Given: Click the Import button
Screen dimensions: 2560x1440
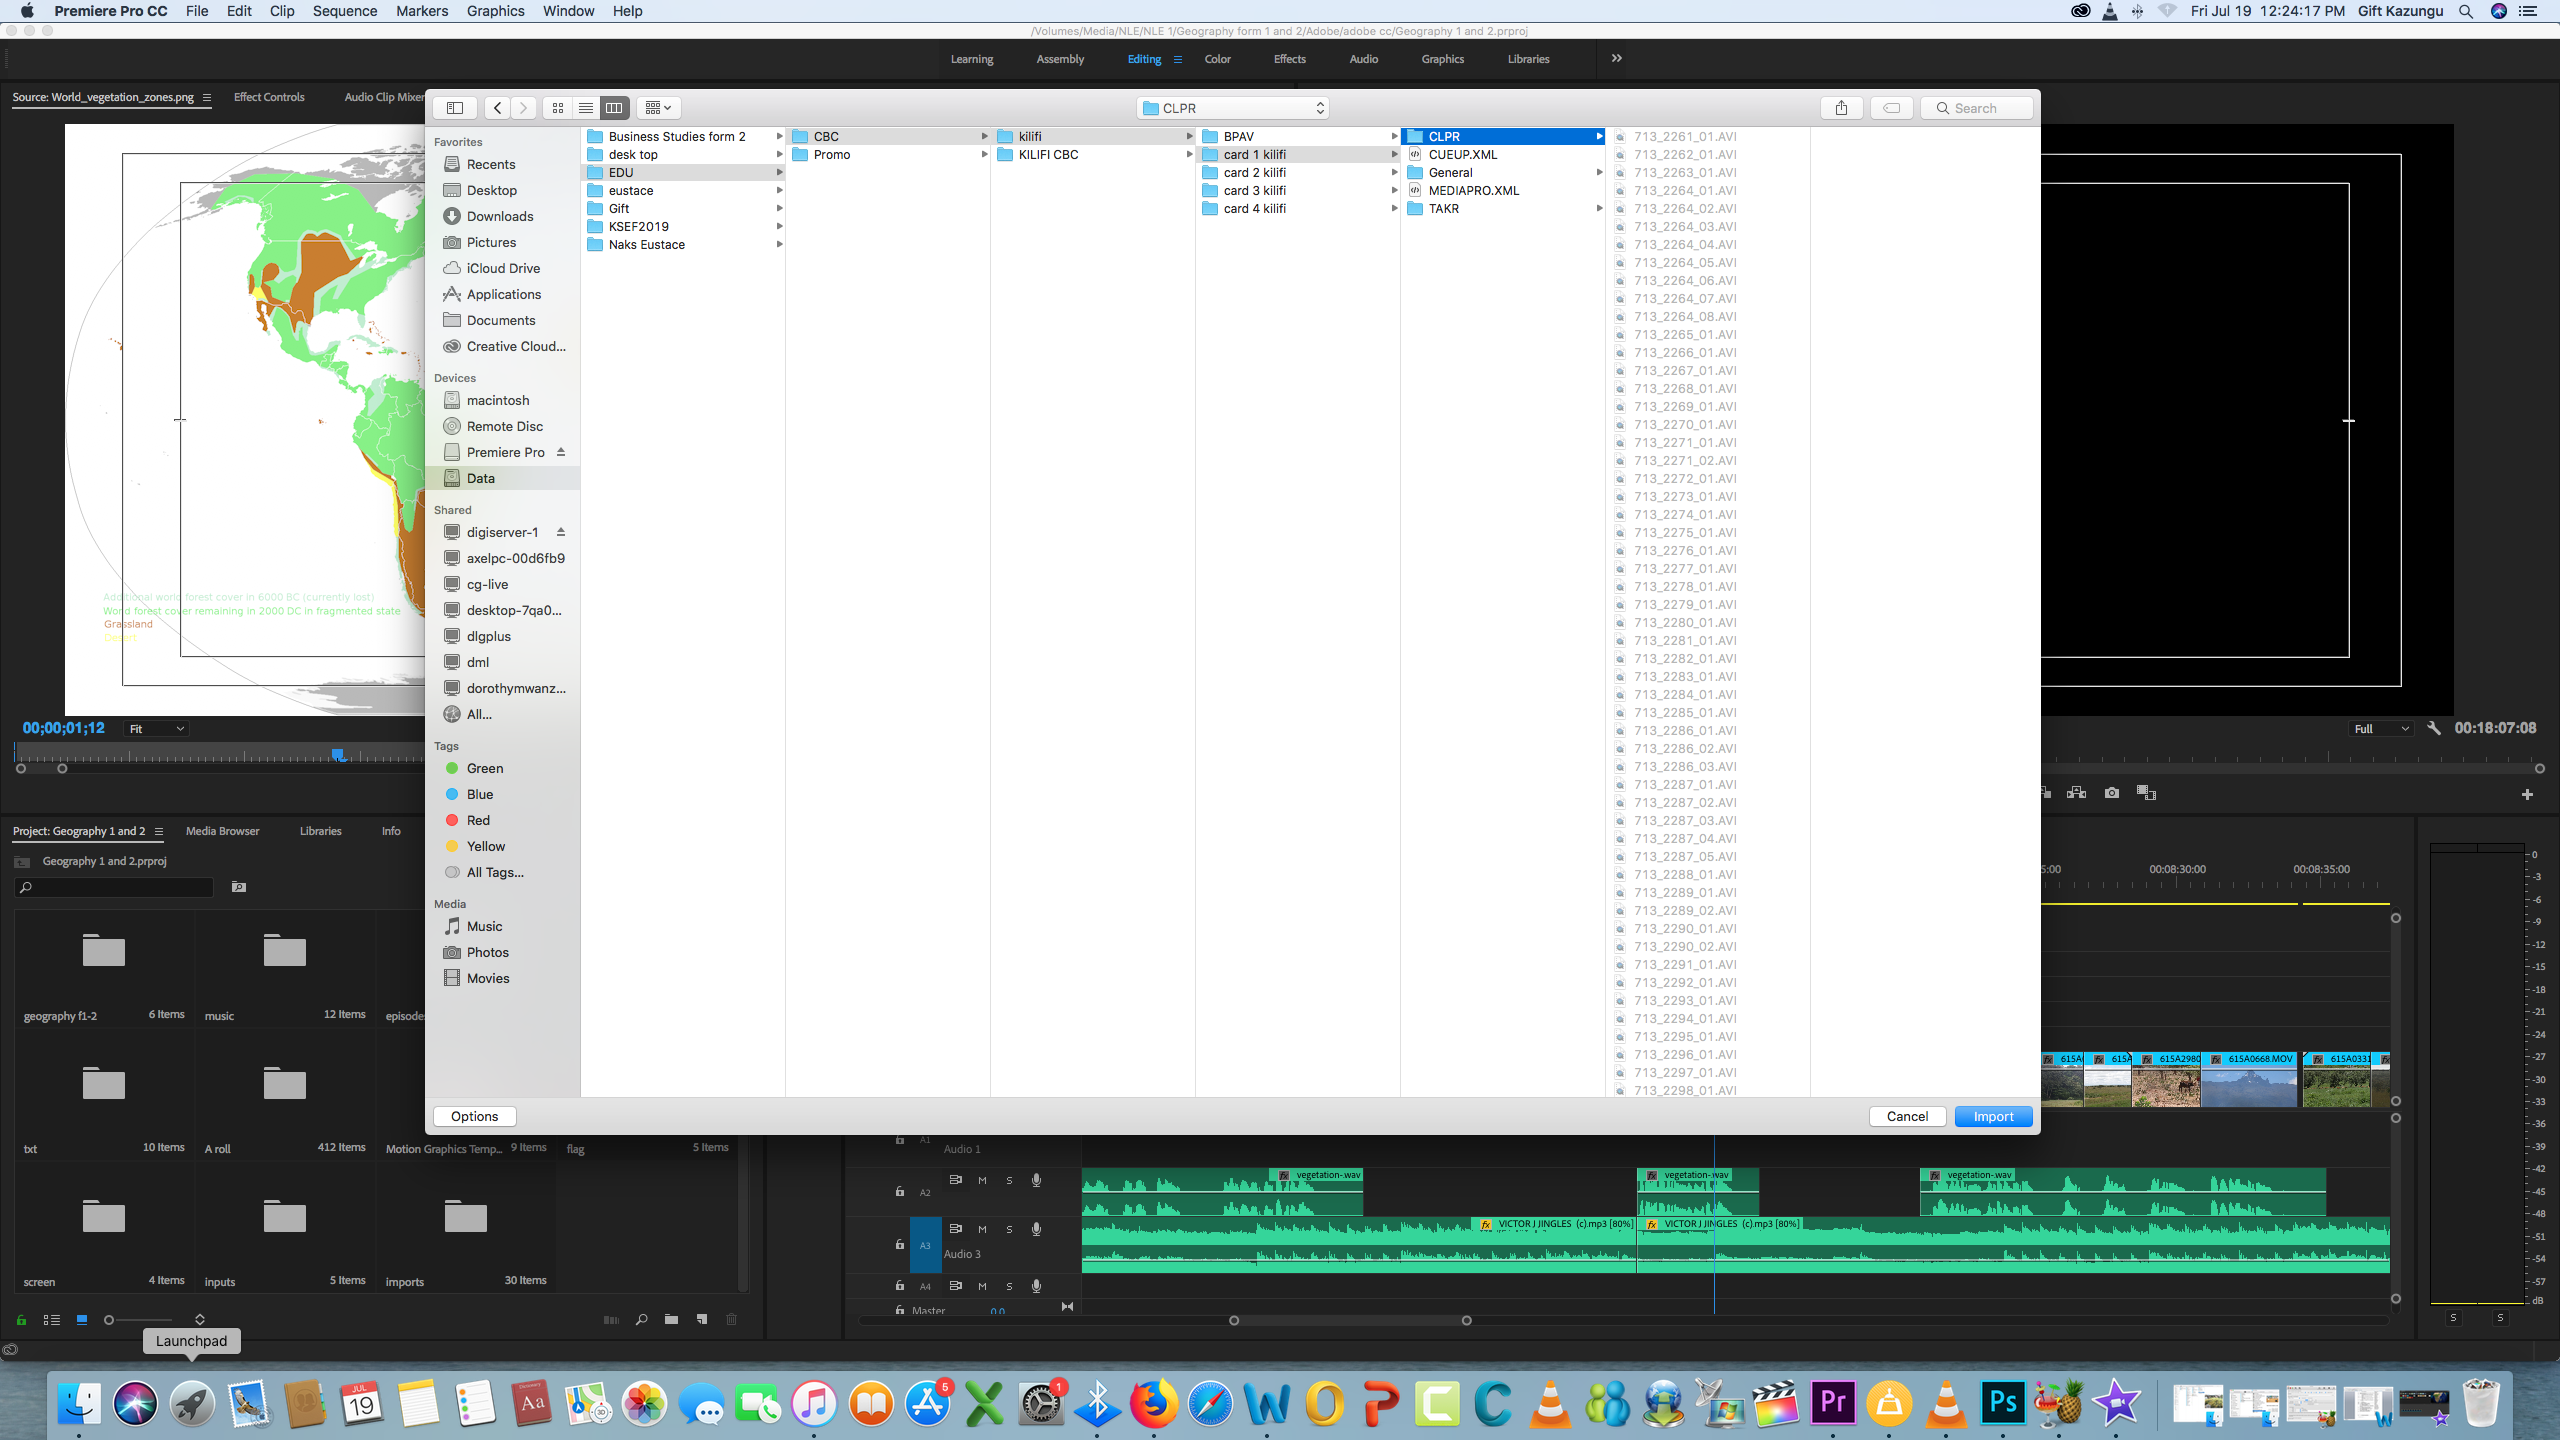Looking at the screenshot, I should click(x=1993, y=1116).
